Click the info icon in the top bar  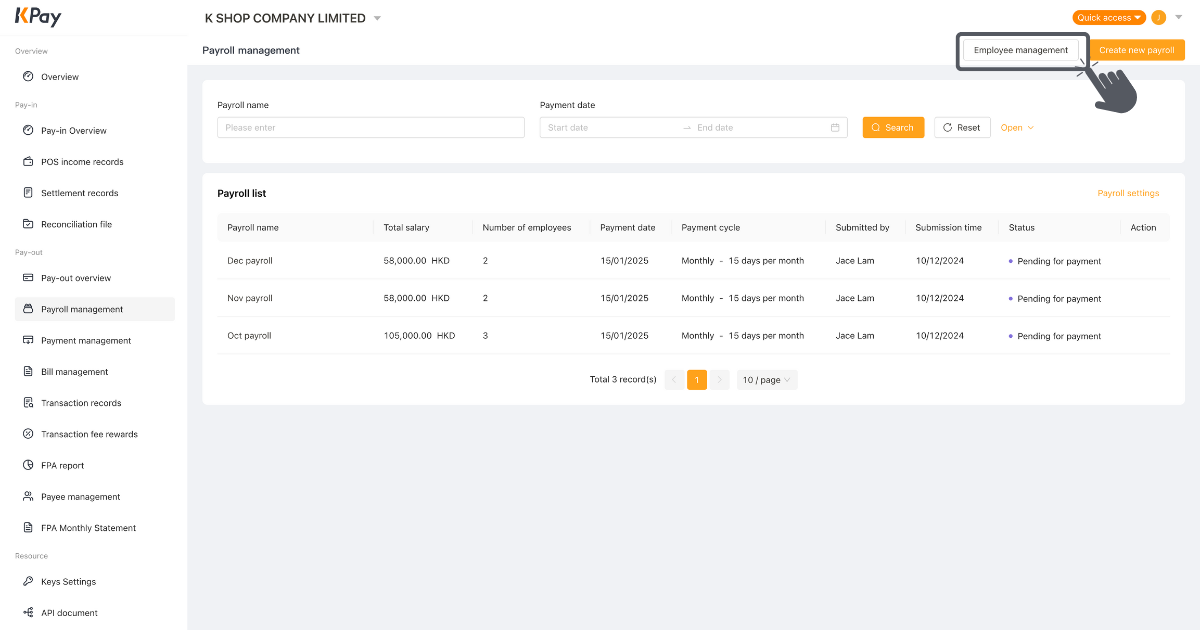point(1158,17)
